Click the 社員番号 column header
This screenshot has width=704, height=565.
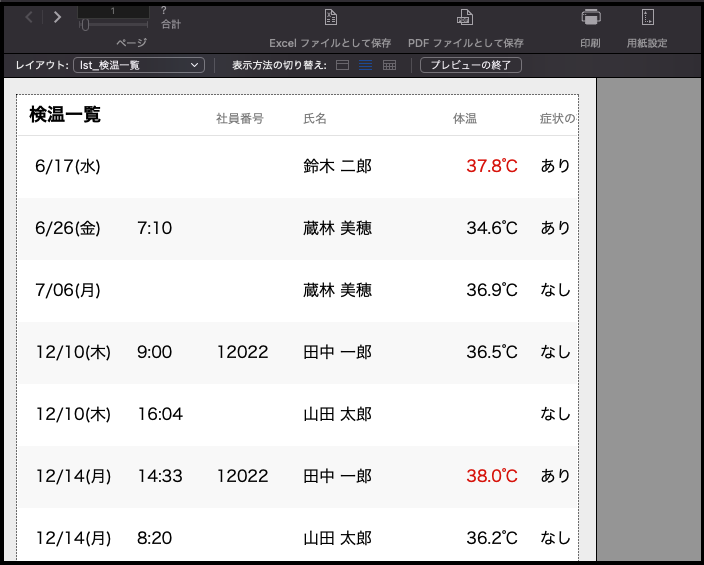pyautogui.click(x=240, y=119)
